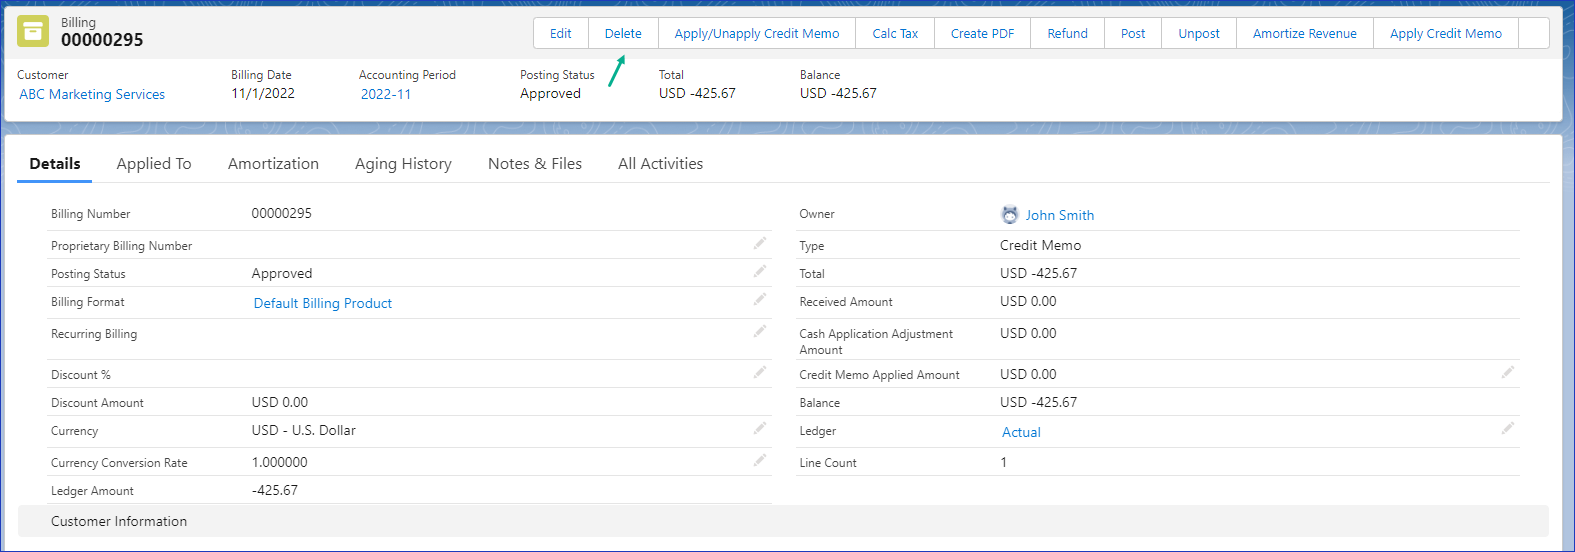
Task: Show the All Activities tab
Action: coord(660,164)
